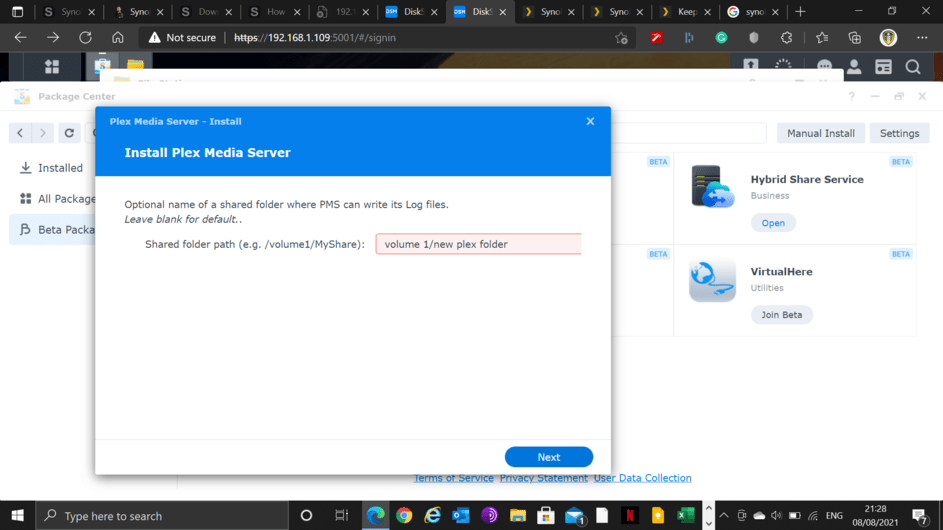Switch to the 'Dow' browser tab

click(x=206, y=11)
